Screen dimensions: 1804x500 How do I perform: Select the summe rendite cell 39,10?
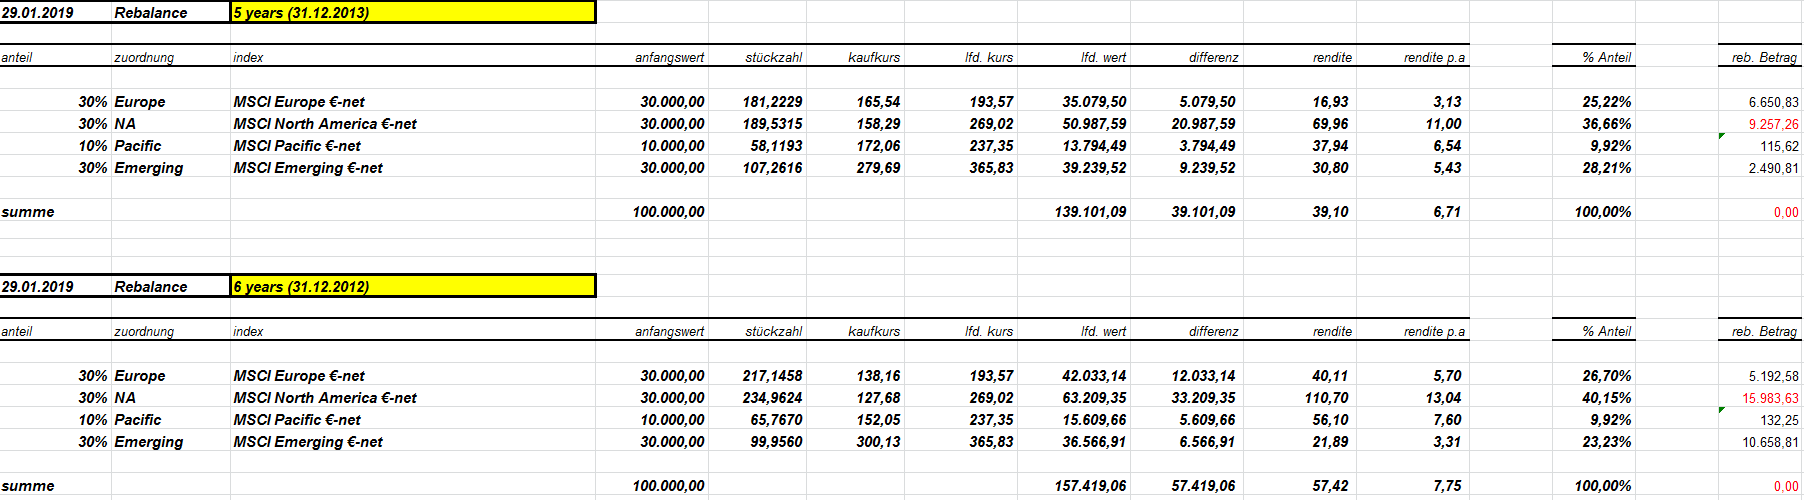tap(1330, 212)
